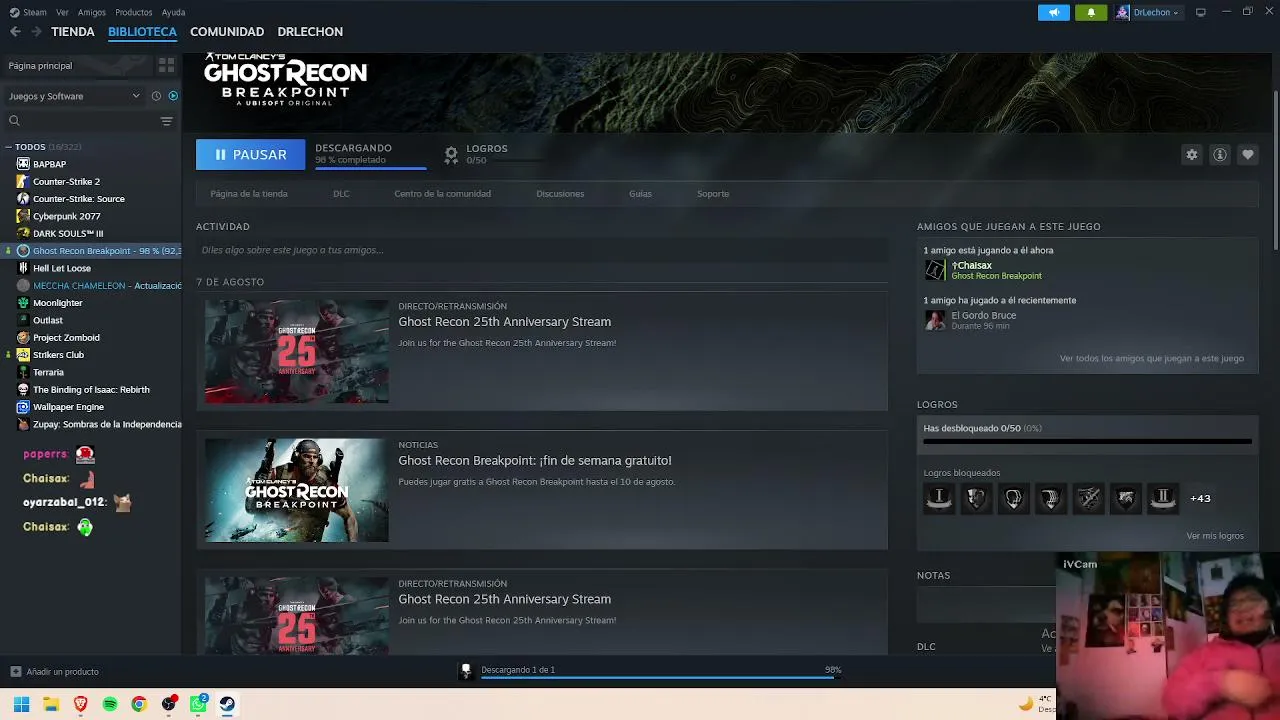
Task: Open the free weekend news thumbnail
Action: click(x=297, y=490)
